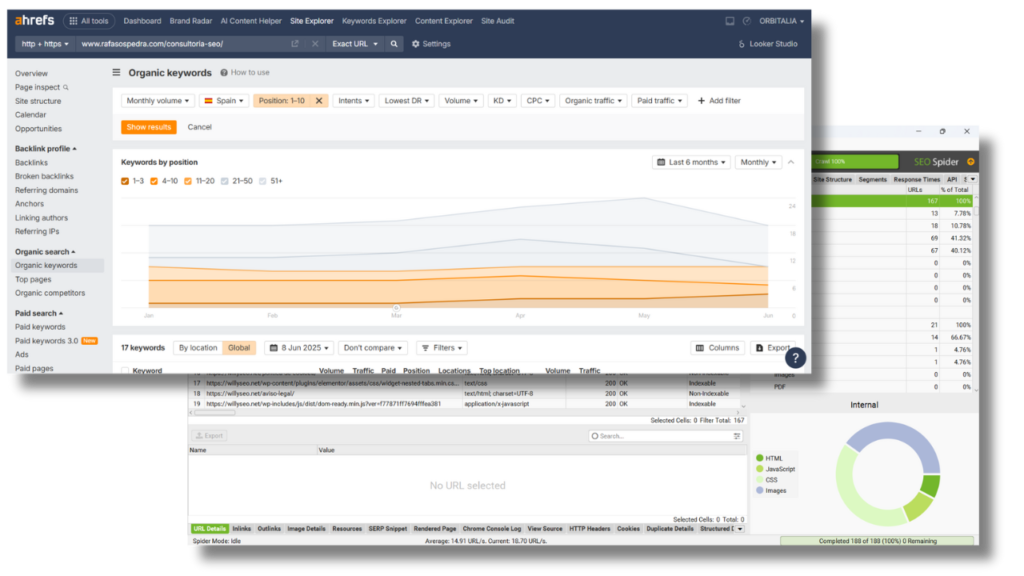Click the Add filter plus button
Image resolution: width=1024 pixels, height=576 pixels.
pyautogui.click(x=719, y=101)
